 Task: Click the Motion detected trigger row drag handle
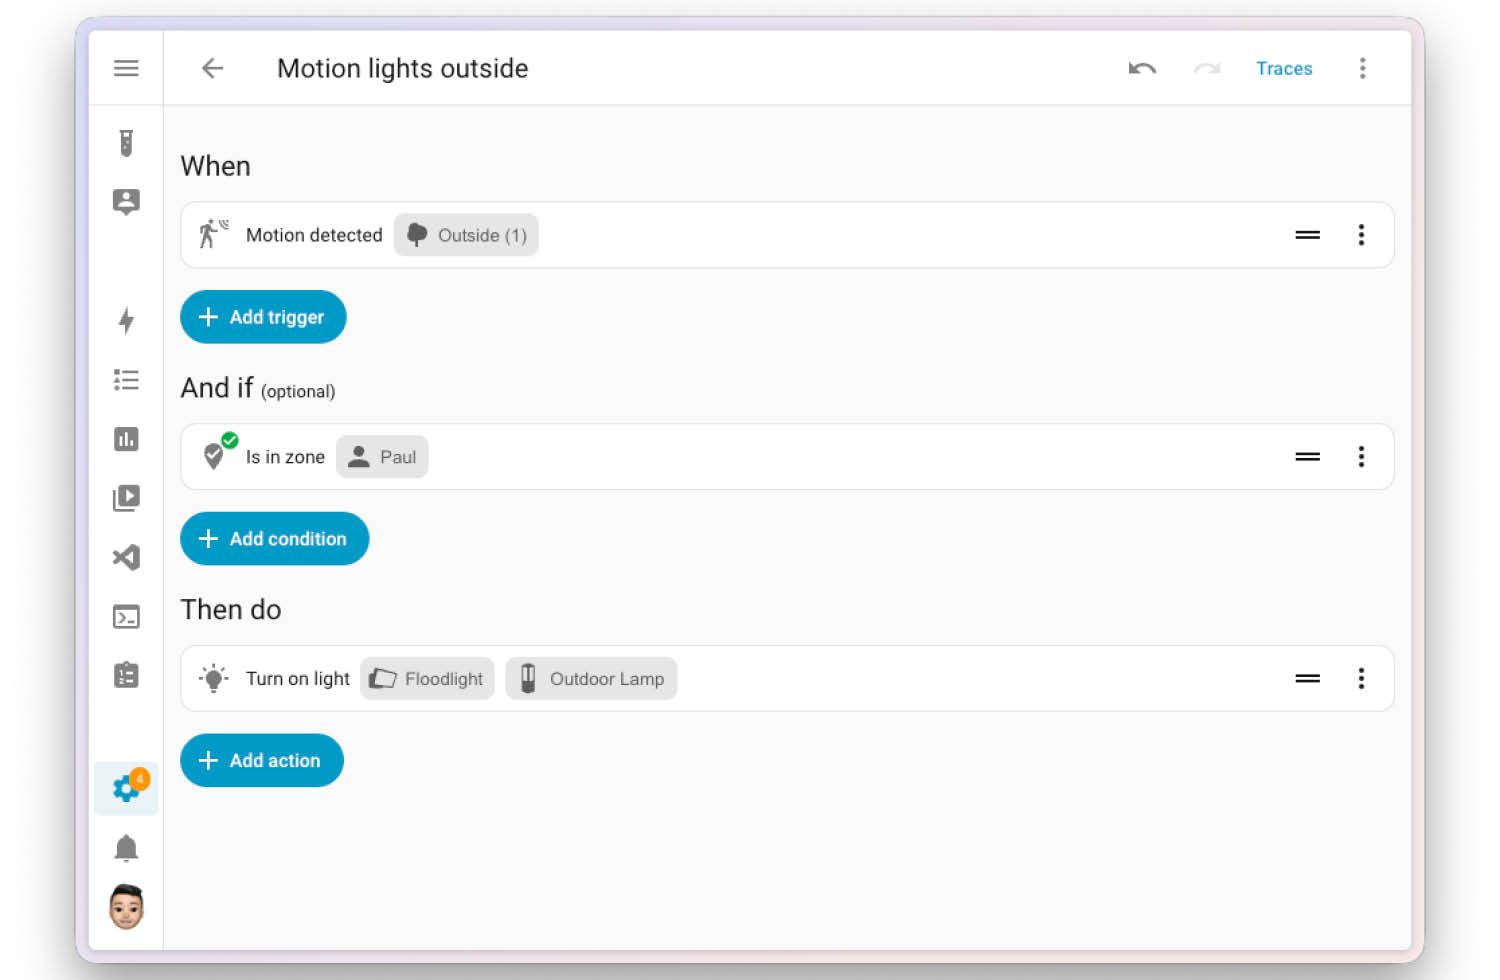pyautogui.click(x=1307, y=235)
